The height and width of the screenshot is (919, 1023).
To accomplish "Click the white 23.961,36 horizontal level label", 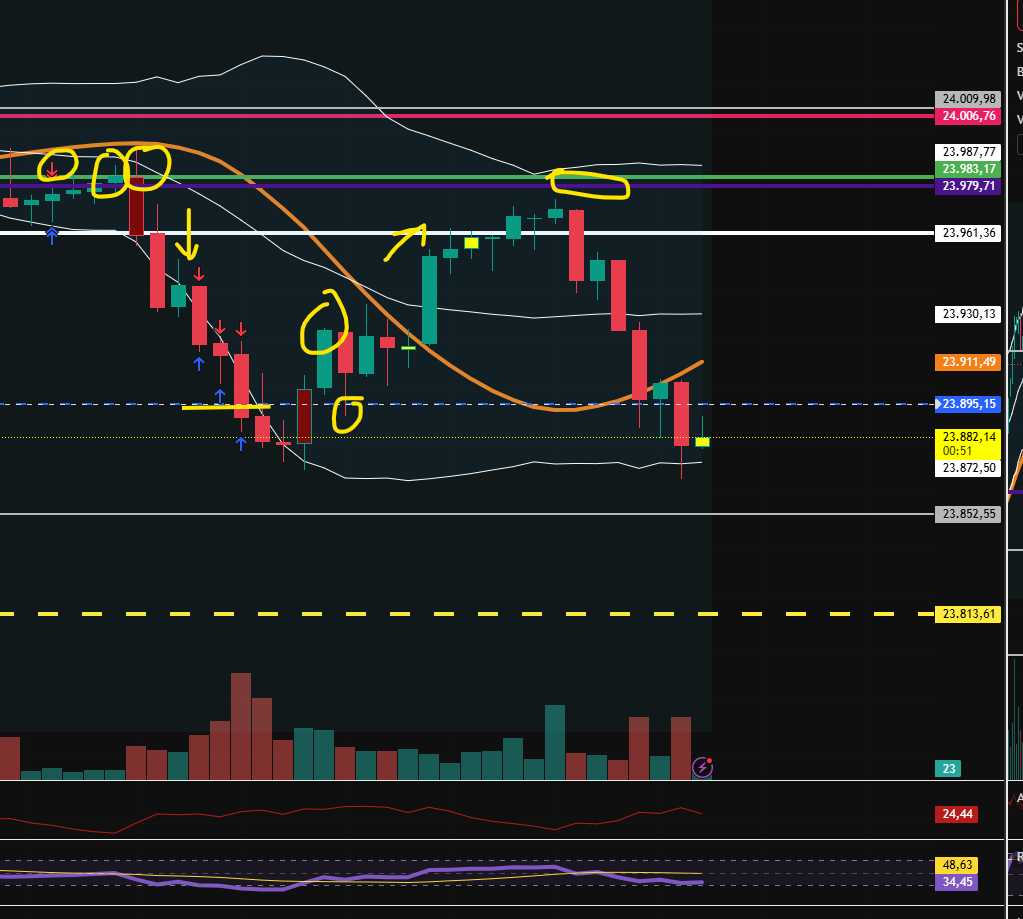I will [x=966, y=233].
